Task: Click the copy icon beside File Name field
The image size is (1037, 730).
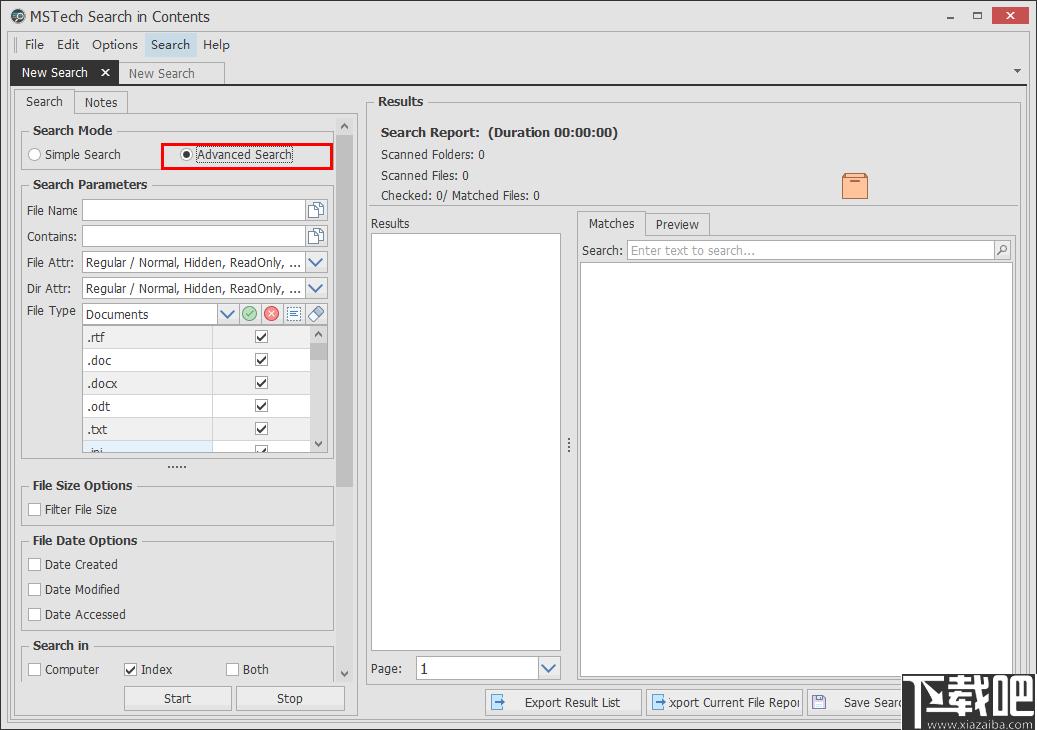Action: [x=316, y=210]
